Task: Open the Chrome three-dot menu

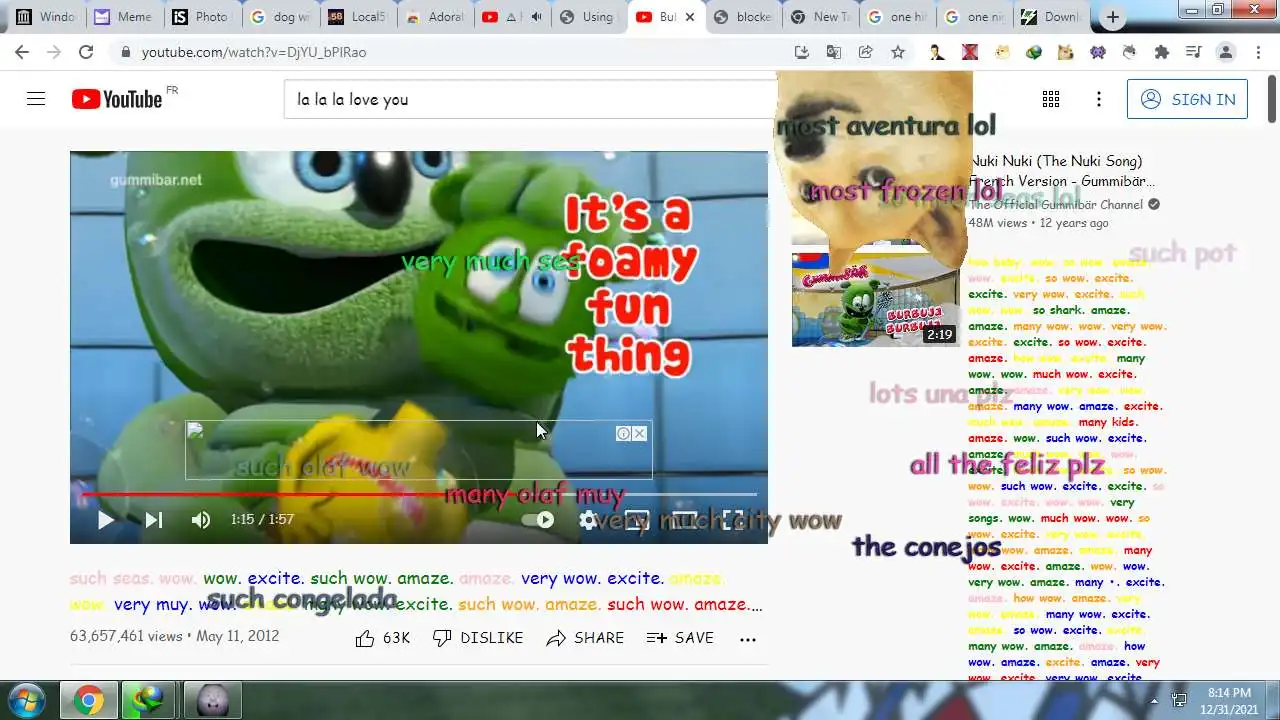Action: point(1257,52)
